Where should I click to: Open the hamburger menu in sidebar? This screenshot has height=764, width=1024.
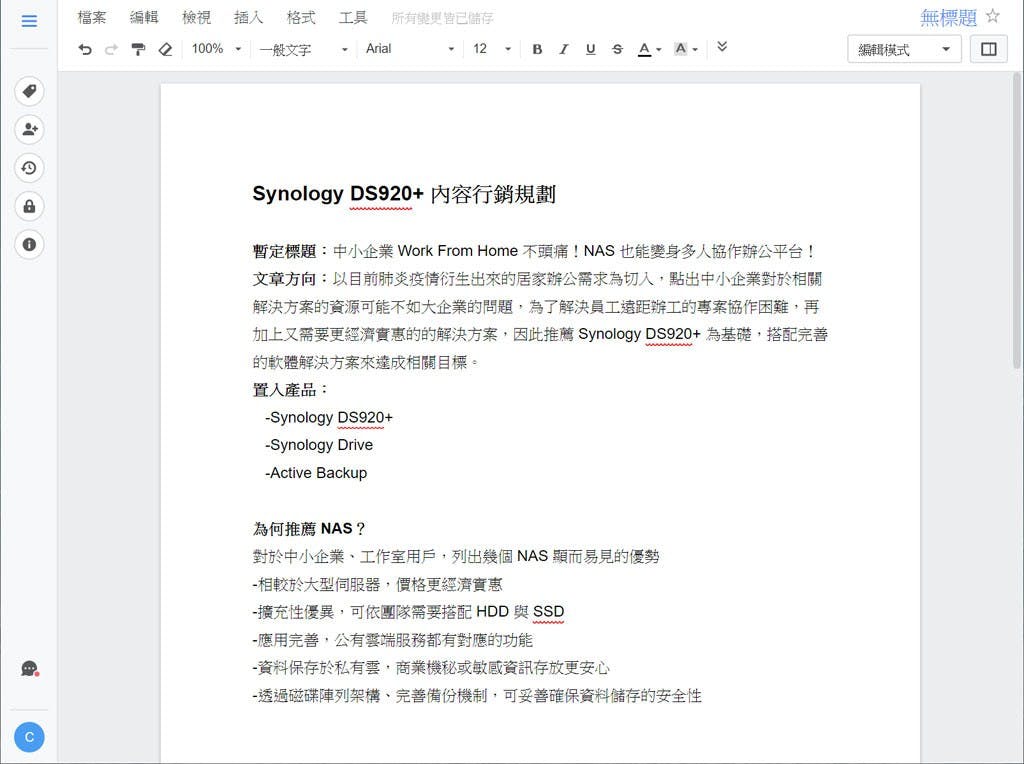[29, 21]
